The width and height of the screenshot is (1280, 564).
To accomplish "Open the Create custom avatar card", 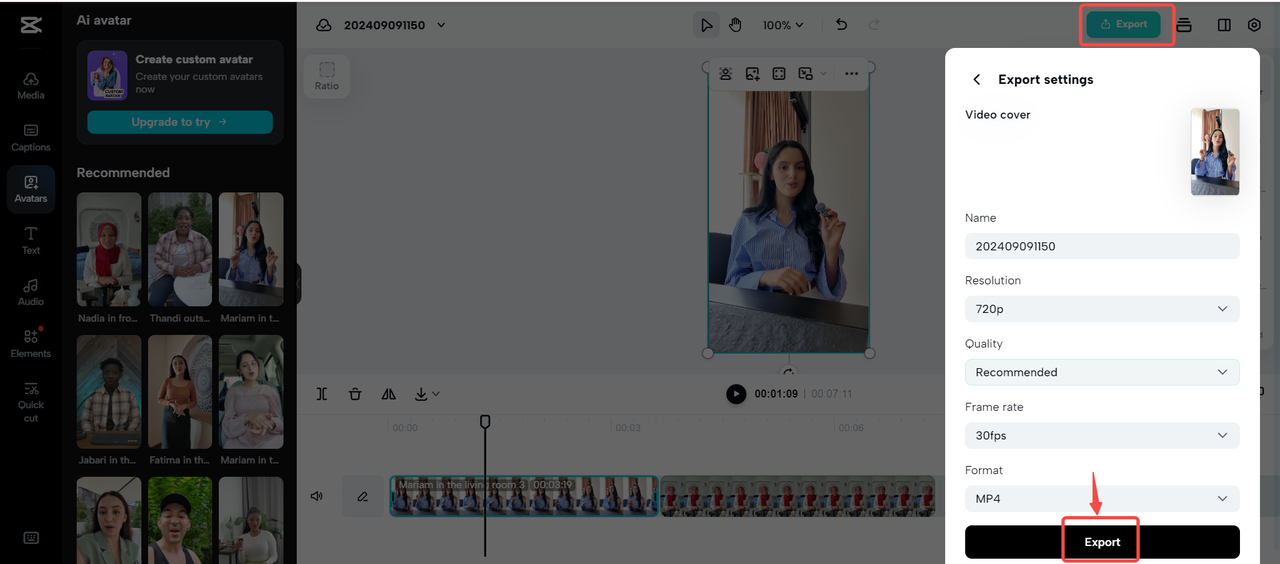I will [x=180, y=93].
